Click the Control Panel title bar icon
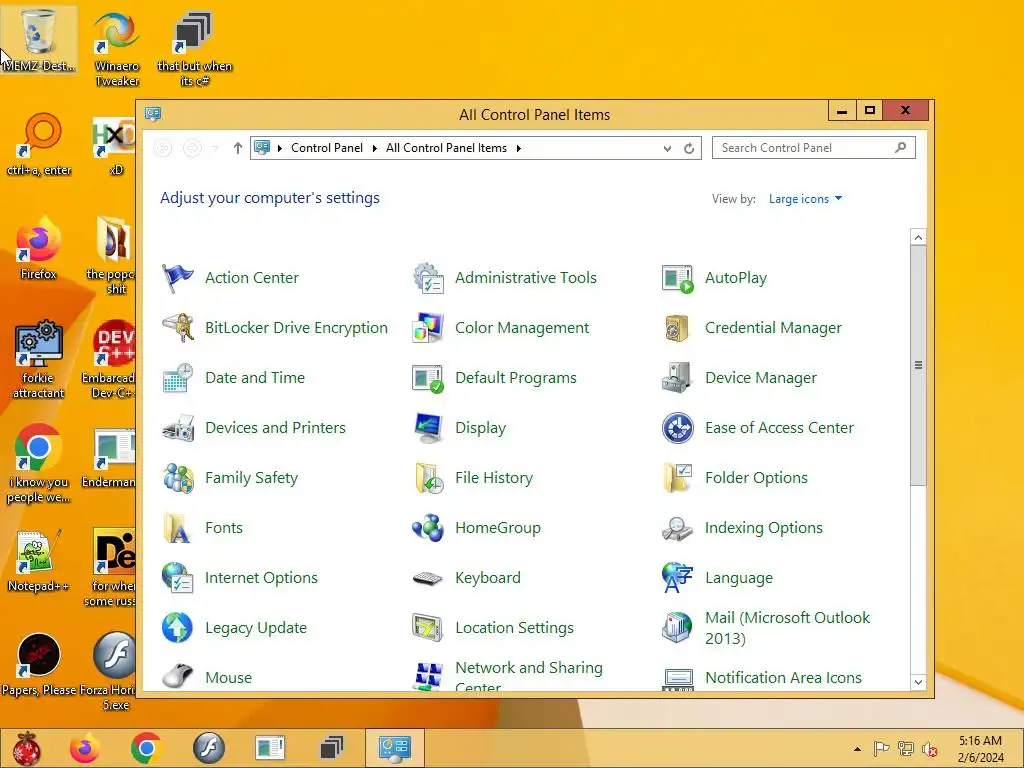Screen dimensions: 1024x768 click(153, 114)
